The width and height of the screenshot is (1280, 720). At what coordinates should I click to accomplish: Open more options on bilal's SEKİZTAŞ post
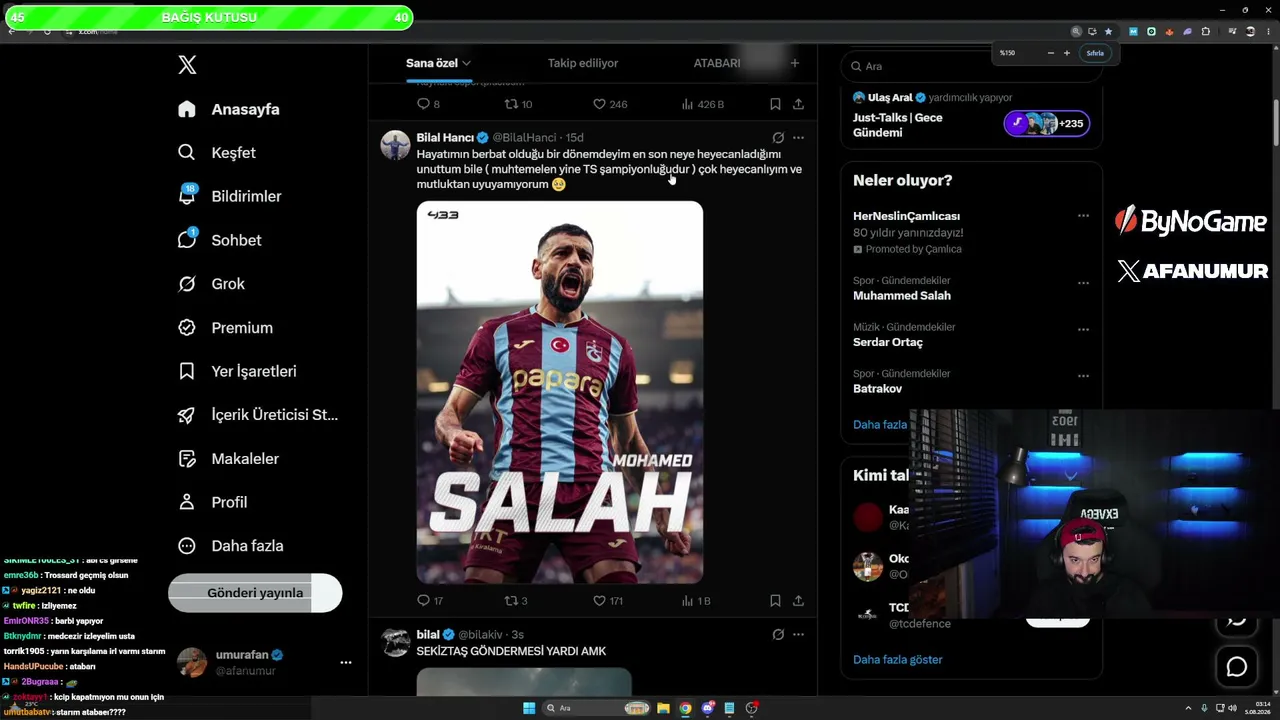[x=798, y=634]
